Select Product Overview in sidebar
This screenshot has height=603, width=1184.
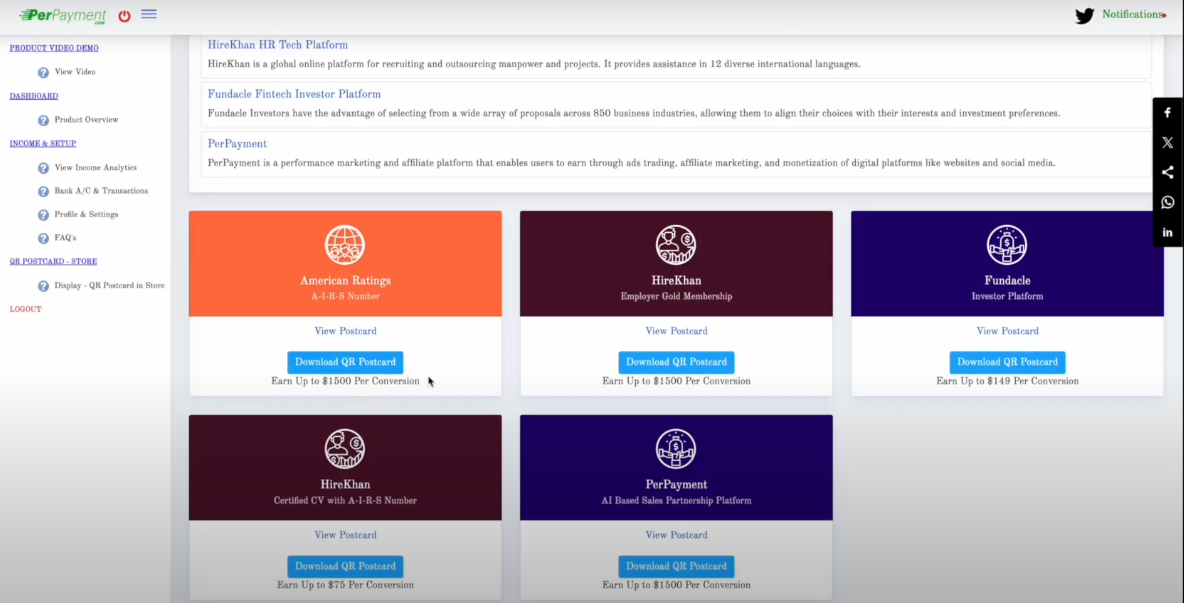pos(86,119)
